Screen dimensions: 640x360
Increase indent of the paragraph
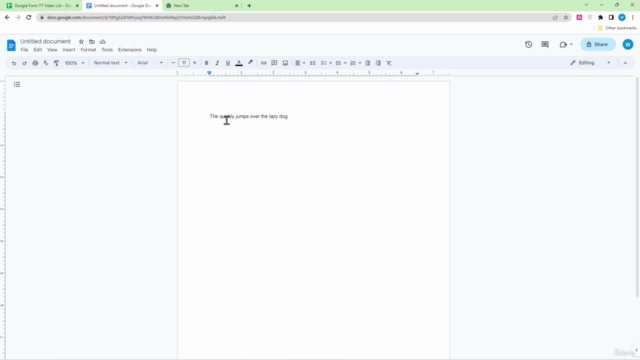coord(378,63)
